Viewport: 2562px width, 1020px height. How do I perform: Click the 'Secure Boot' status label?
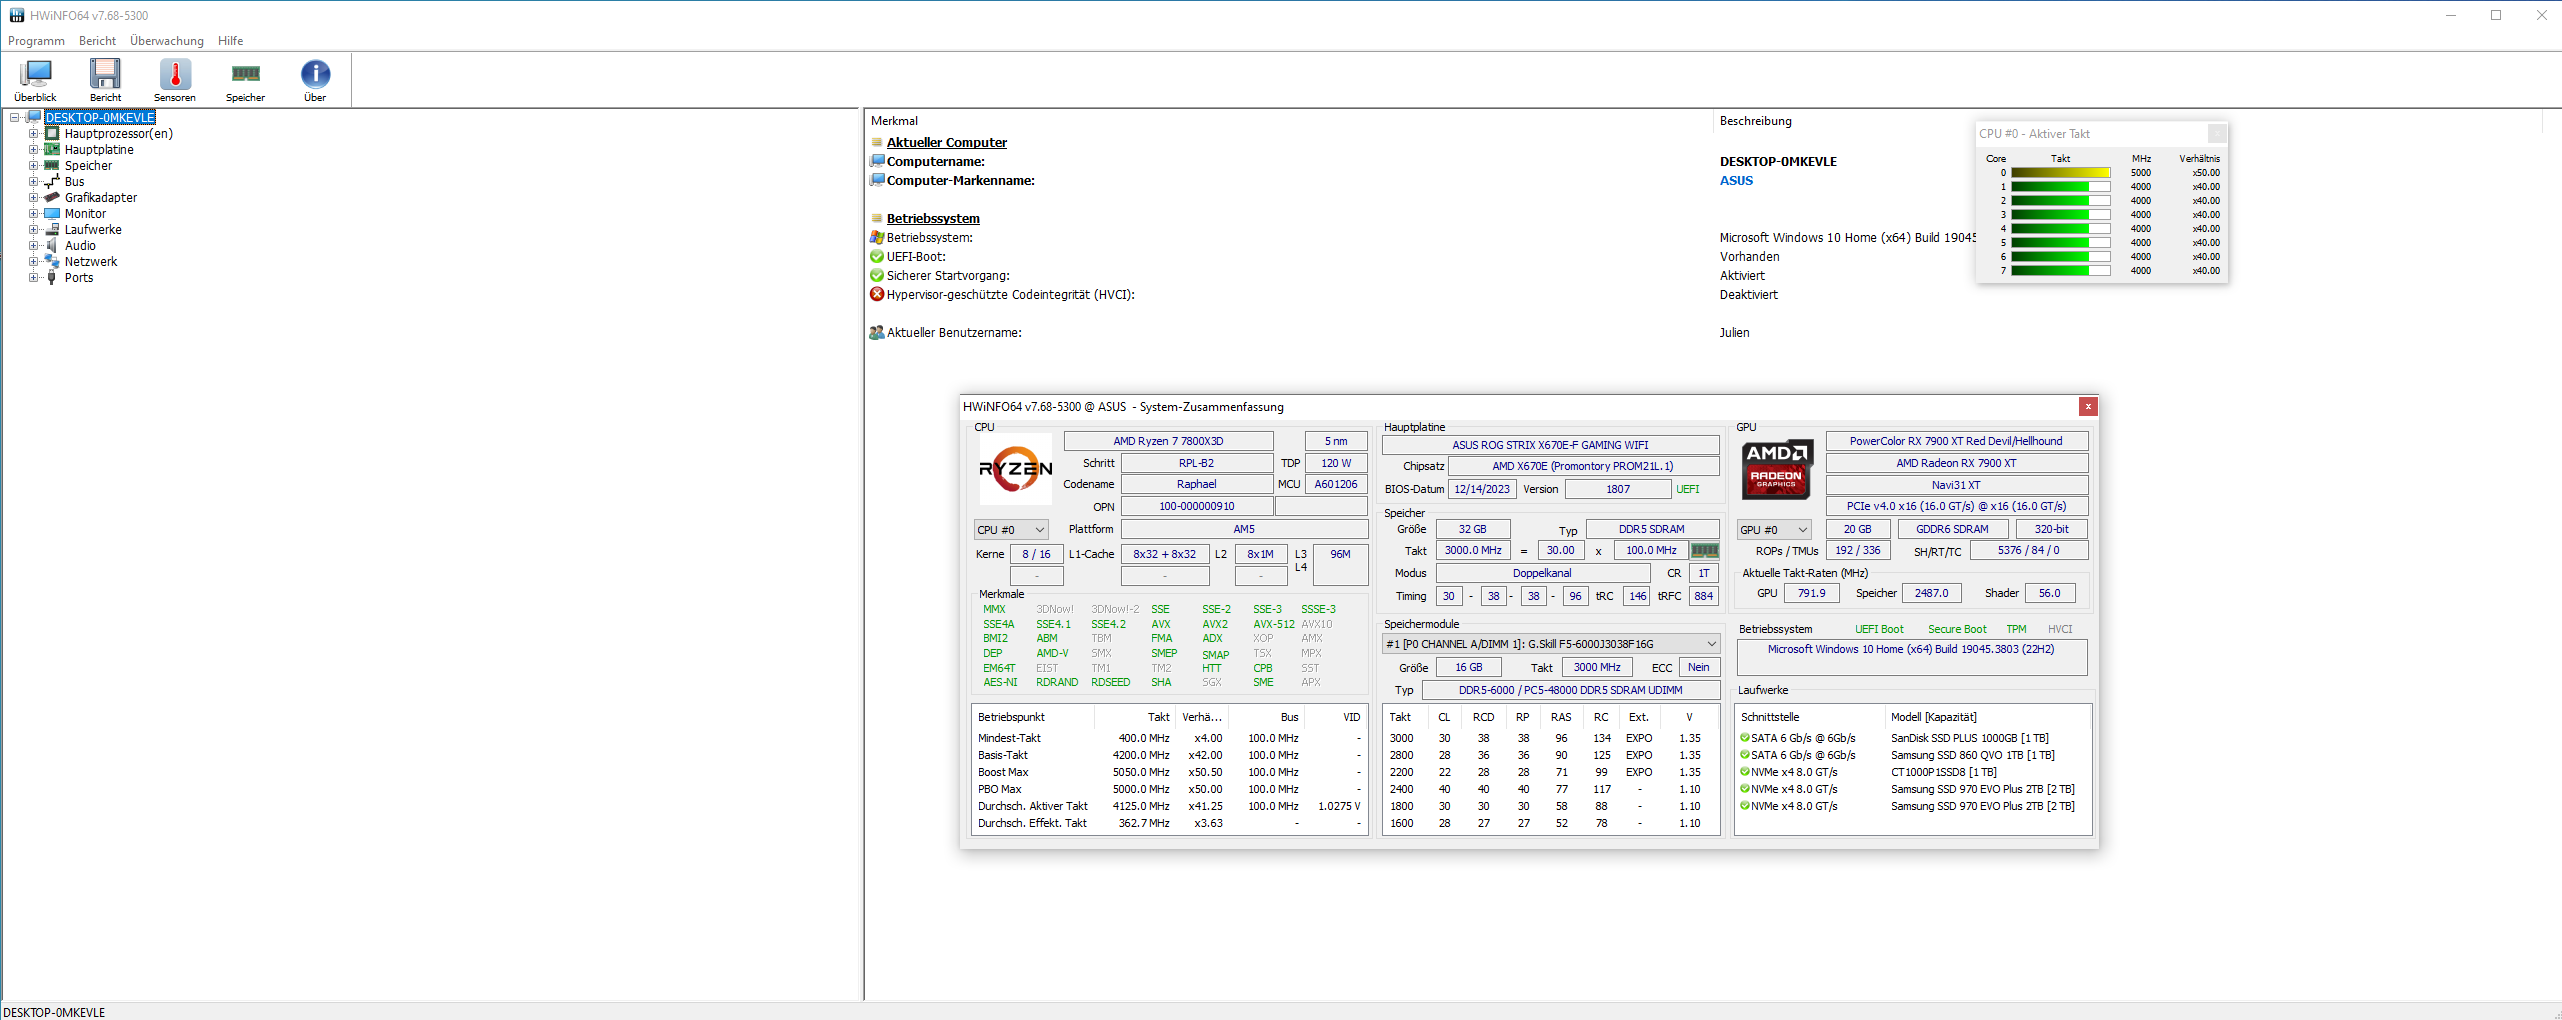(1957, 629)
